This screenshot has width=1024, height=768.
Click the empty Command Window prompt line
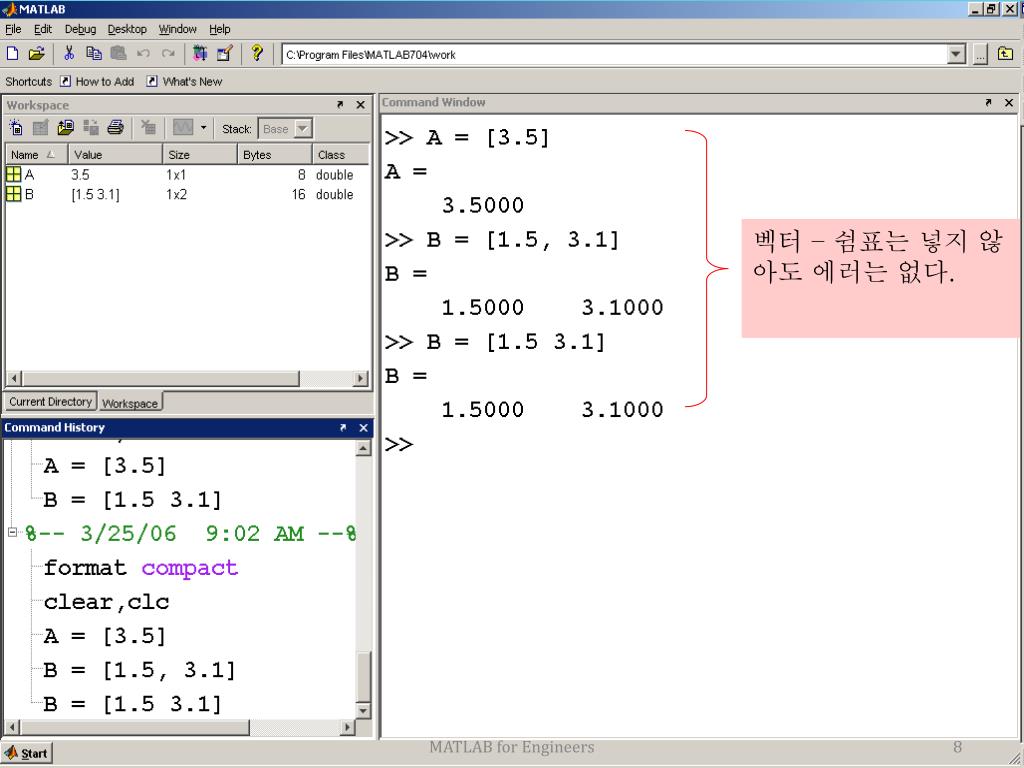tap(699, 445)
